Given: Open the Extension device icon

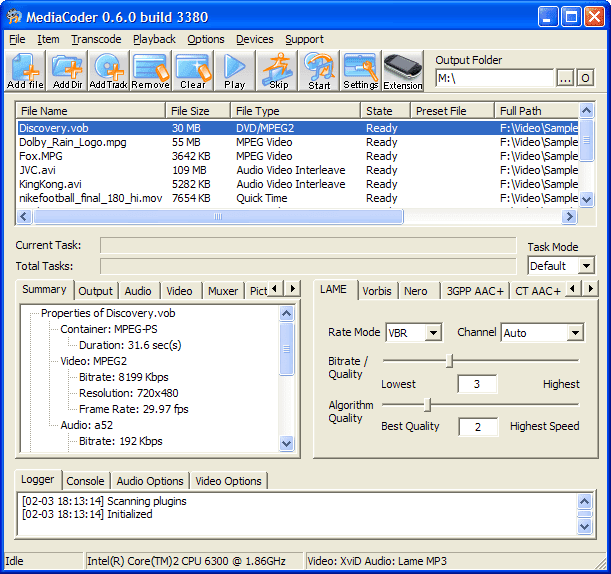Looking at the screenshot, I should [x=403, y=71].
